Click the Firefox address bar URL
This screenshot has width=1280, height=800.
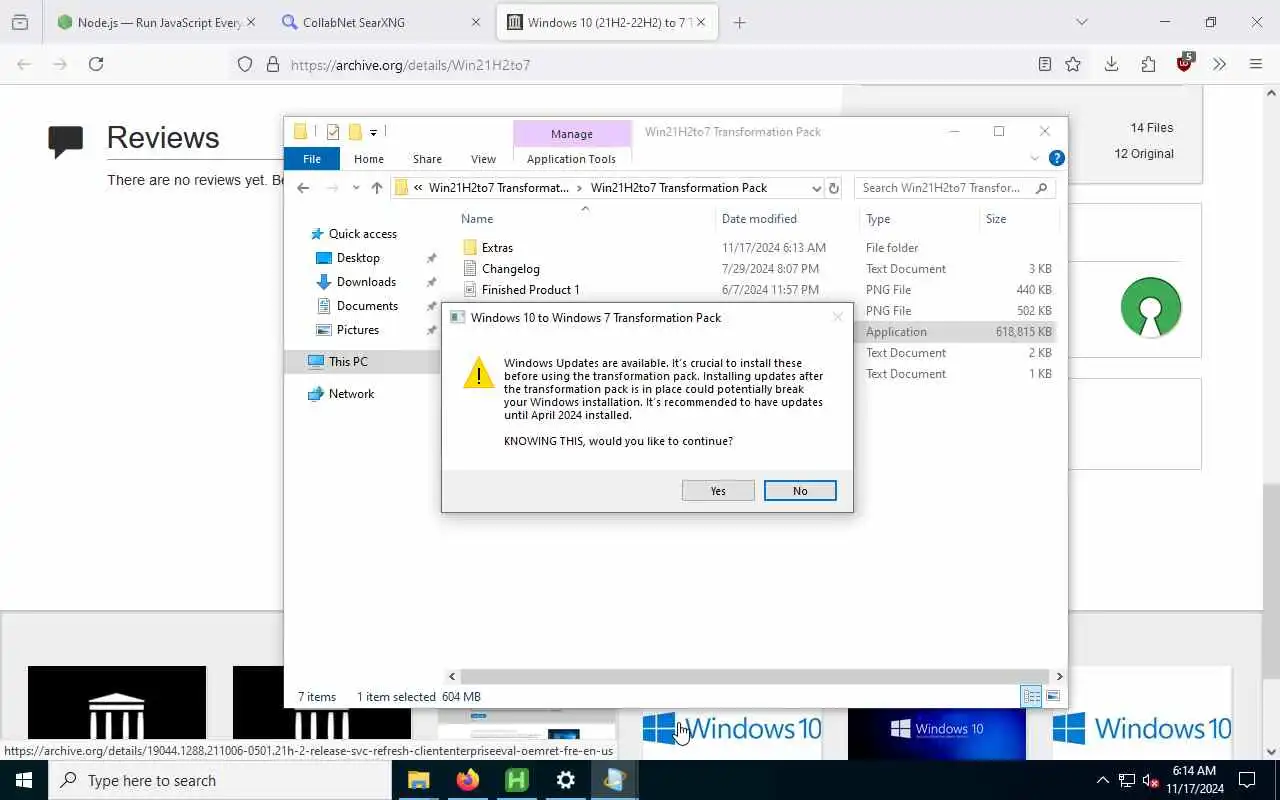point(410,65)
